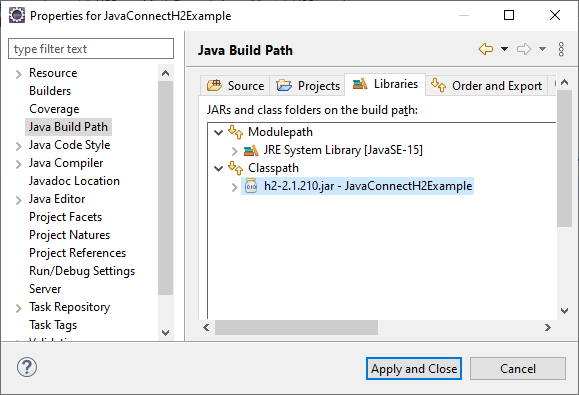The image size is (579, 395).
Task: Open Run/Debug Settings page
Action: click(x=82, y=271)
